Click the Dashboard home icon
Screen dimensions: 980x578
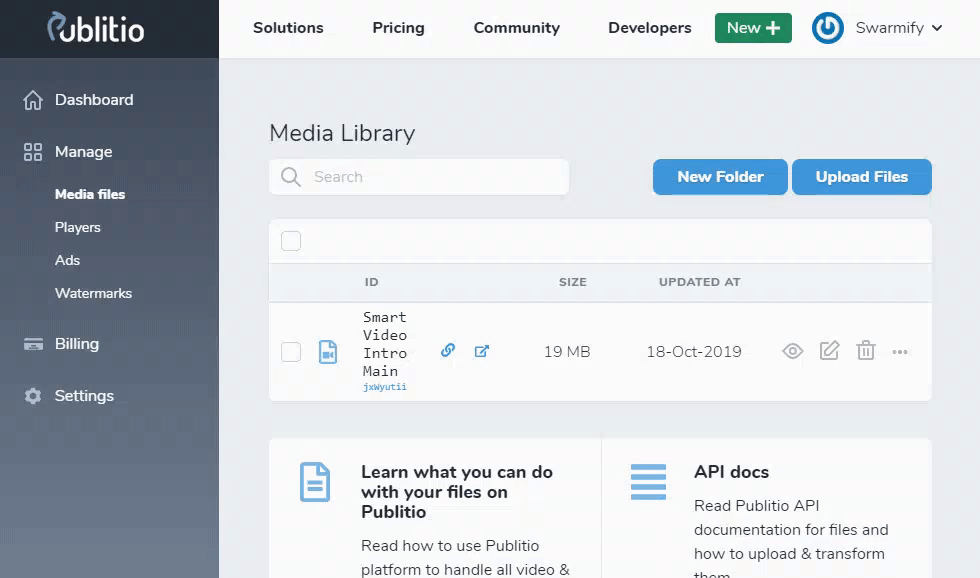point(33,100)
